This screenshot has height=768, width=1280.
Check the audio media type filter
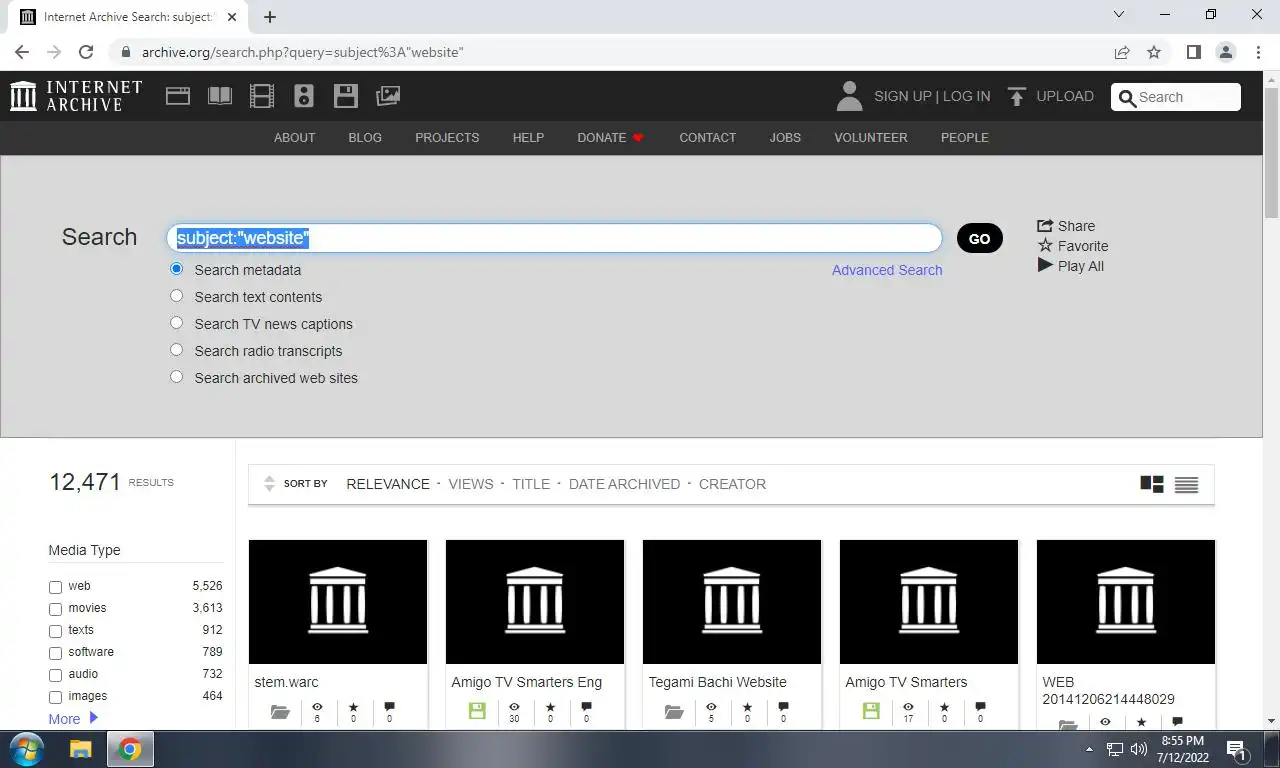55,675
